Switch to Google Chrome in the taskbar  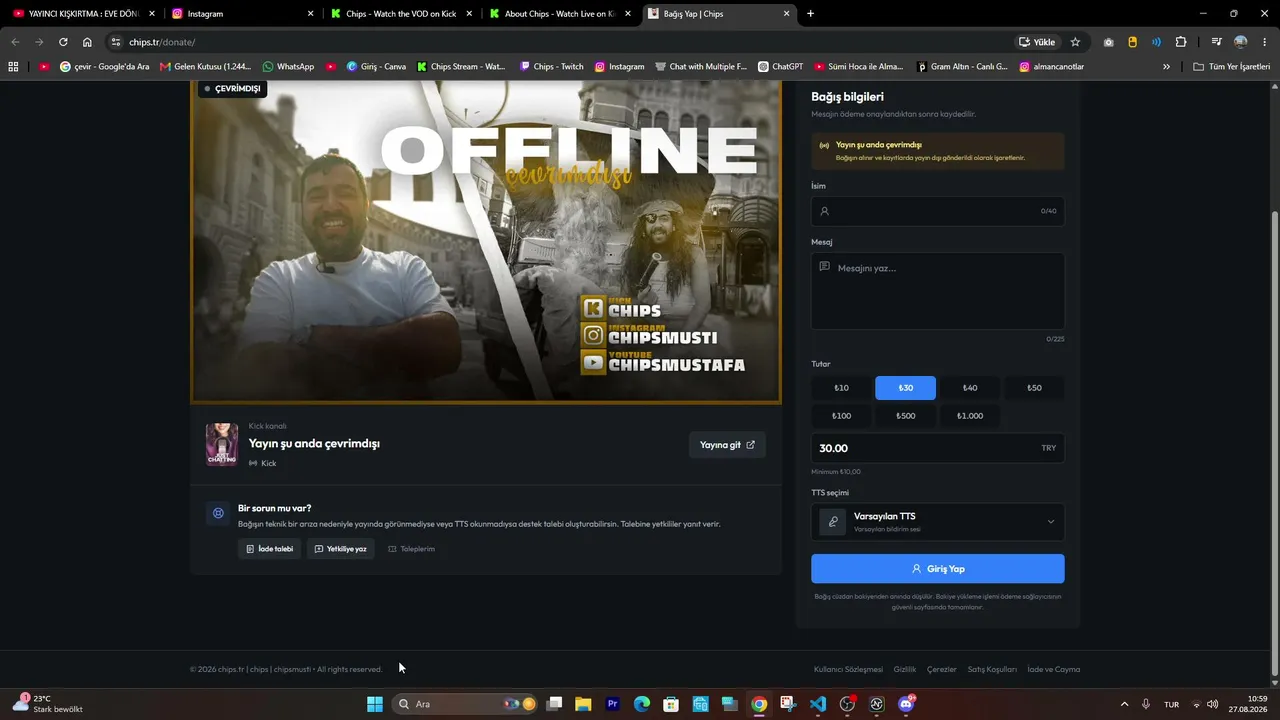[759, 704]
